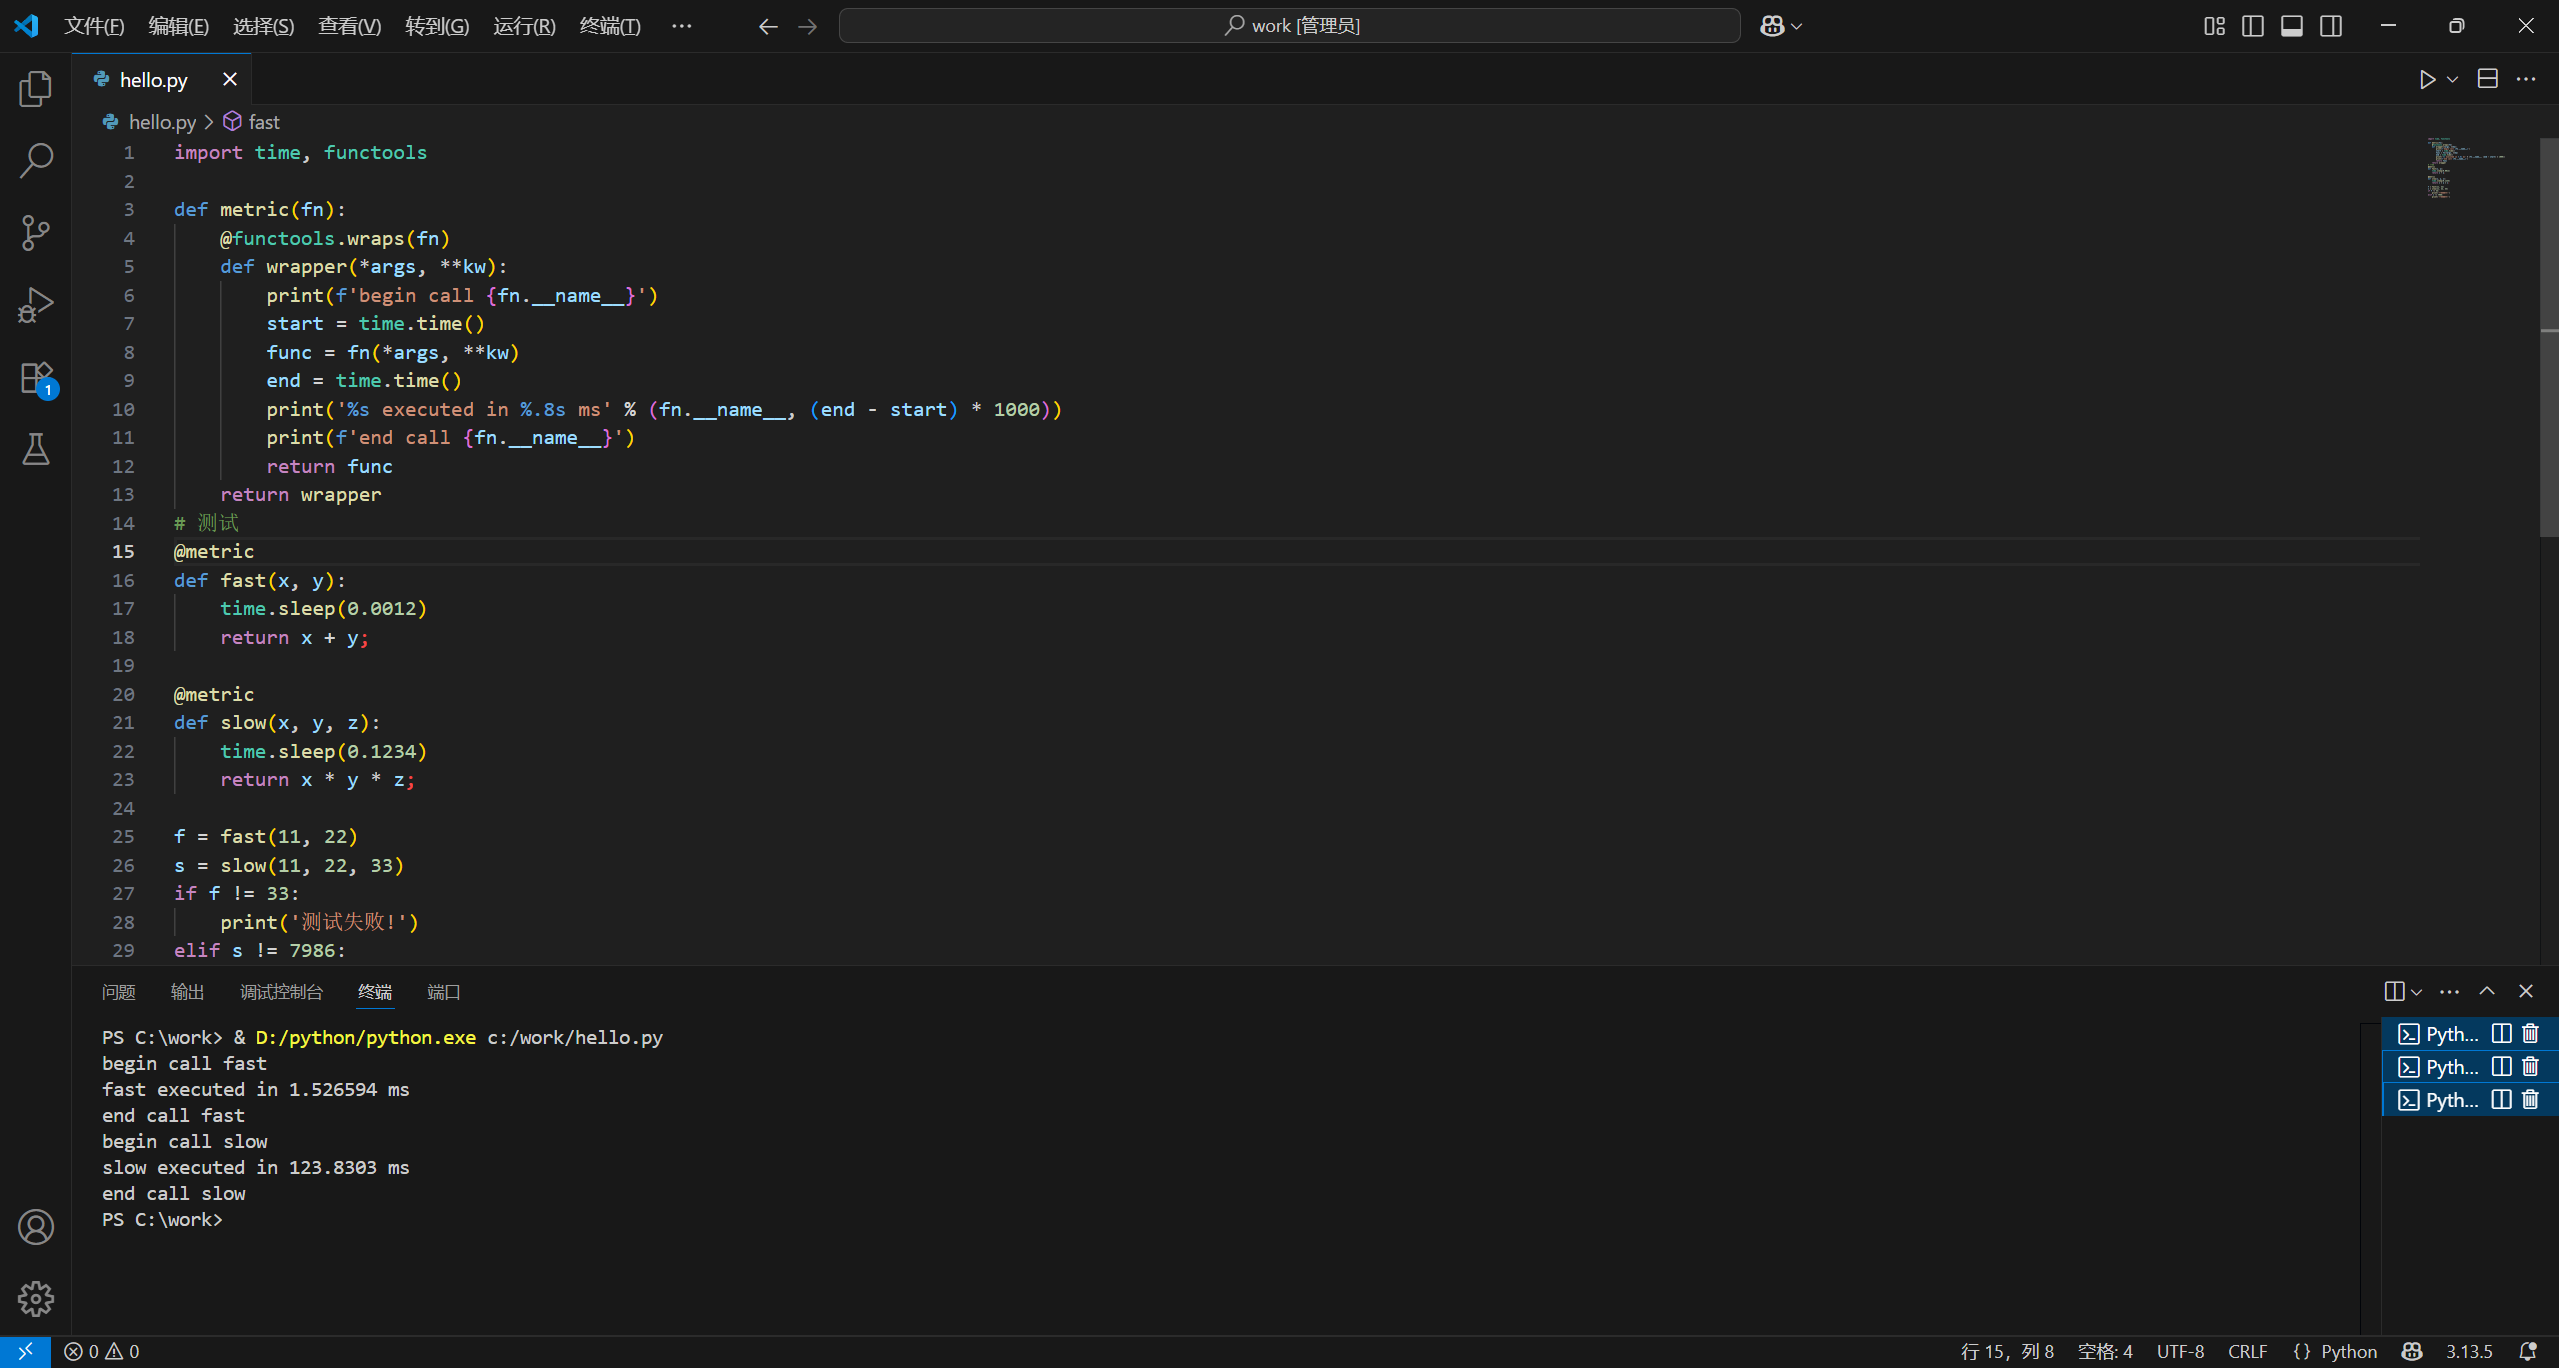
Task: Delete the first Python terminal with trash icon
Action: coord(2530,1033)
